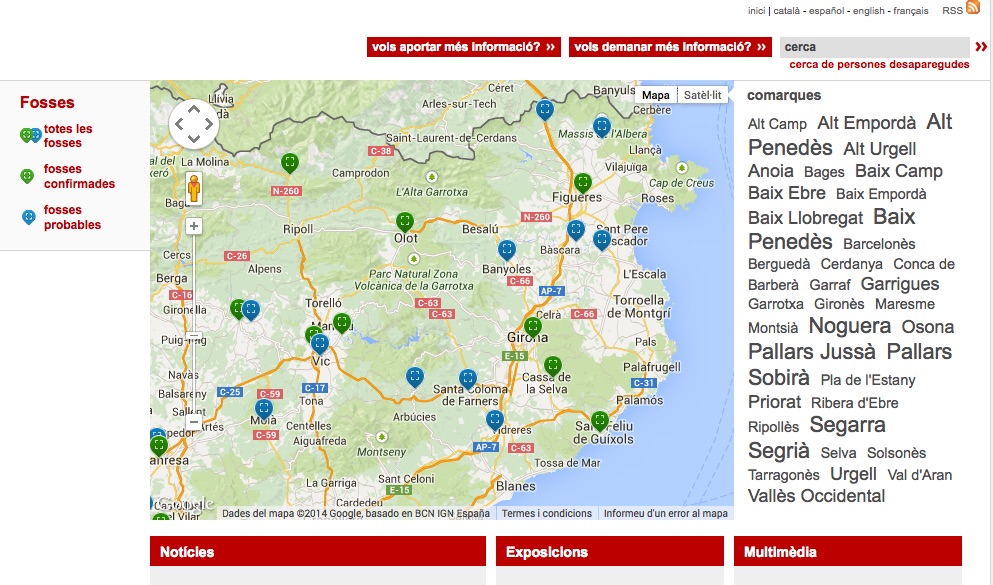Open the RSS feed icon
Image resolution: width=993 pixels, height=585 pixels.
pos(973,8)
